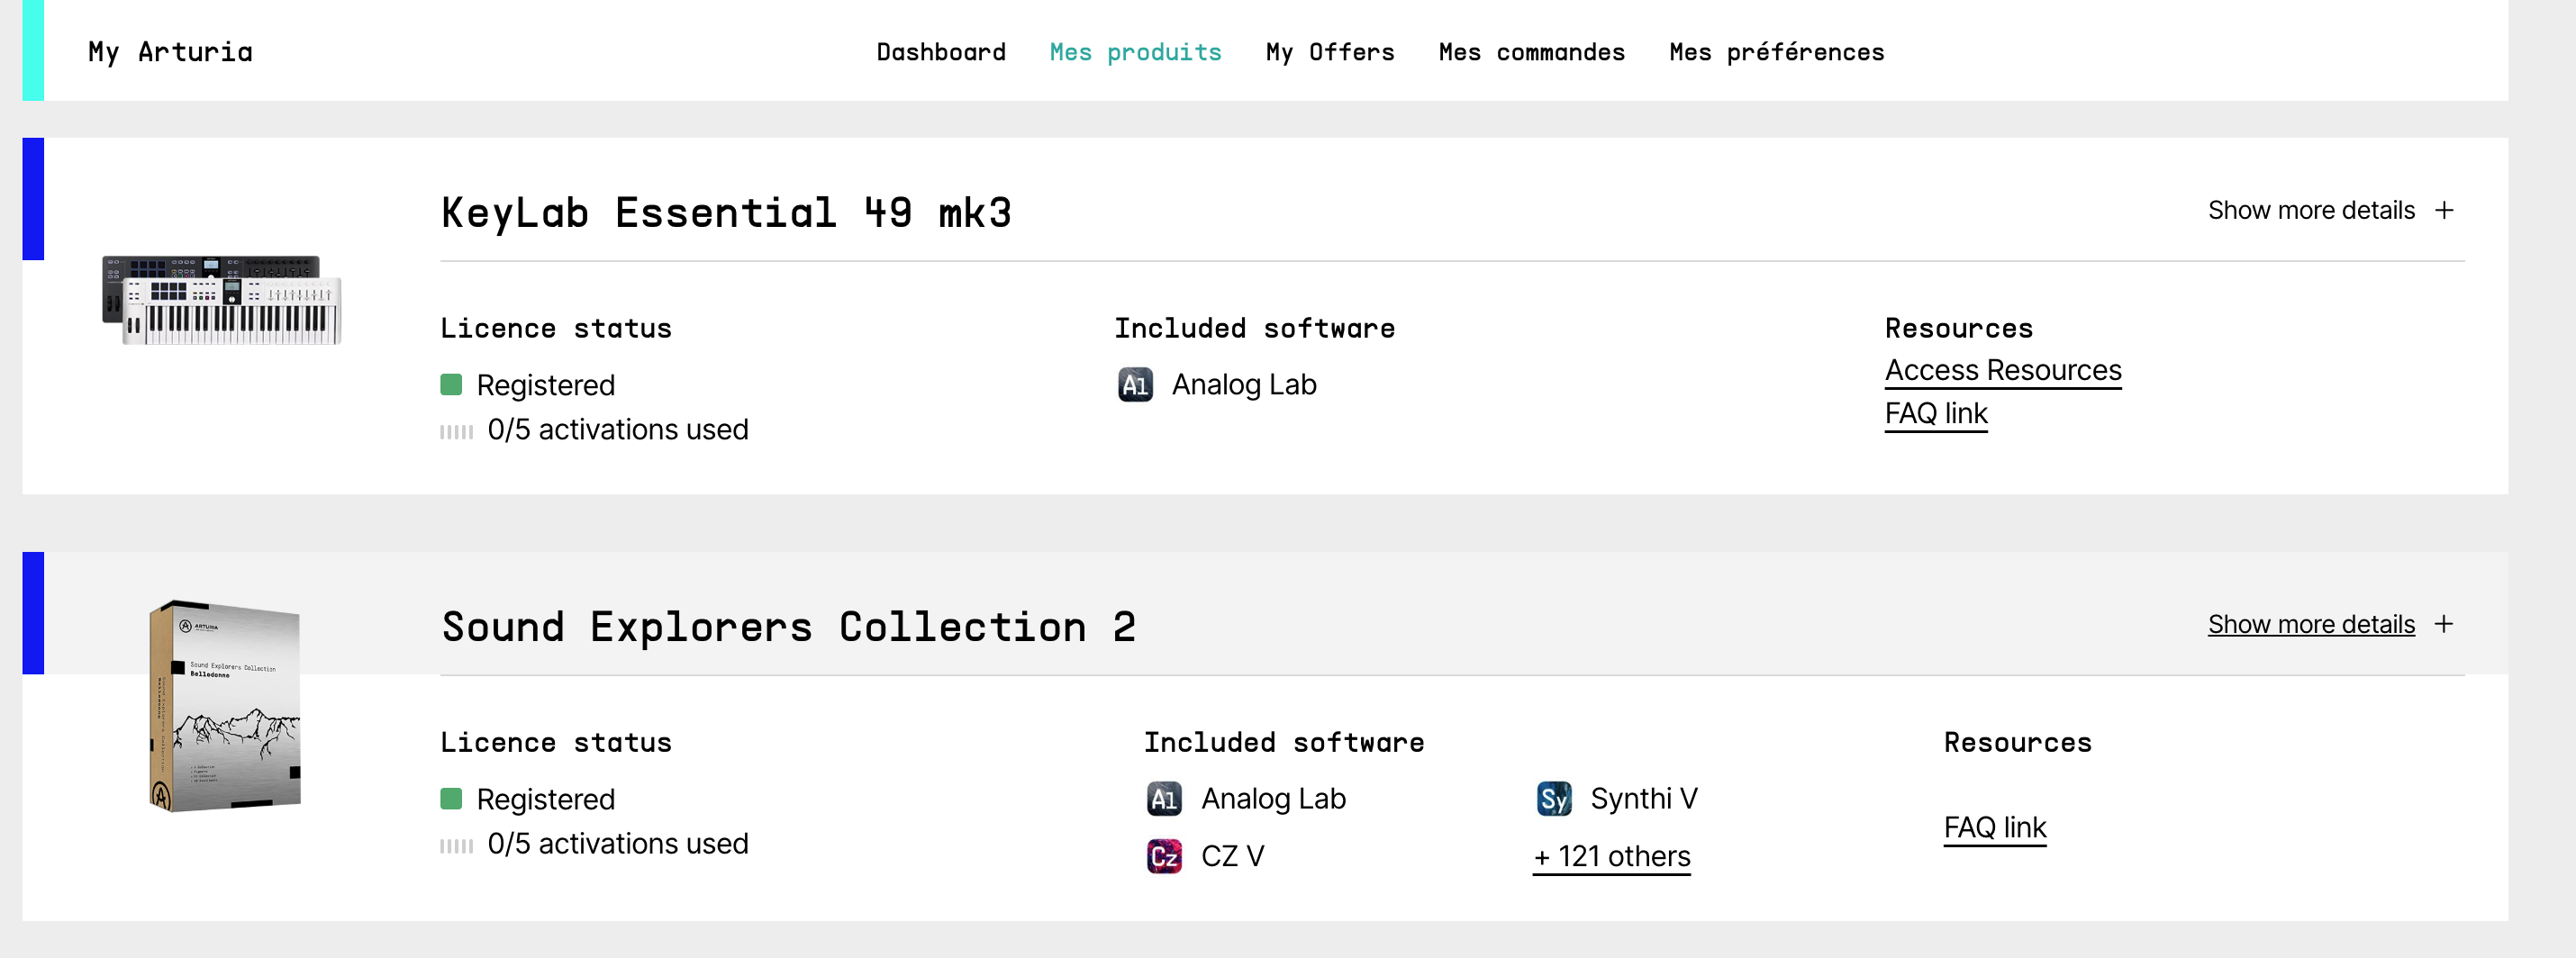Click the KeyLab activations usage bar
The height and width of the screenshot is (958, 2576).
coord(457,432)
